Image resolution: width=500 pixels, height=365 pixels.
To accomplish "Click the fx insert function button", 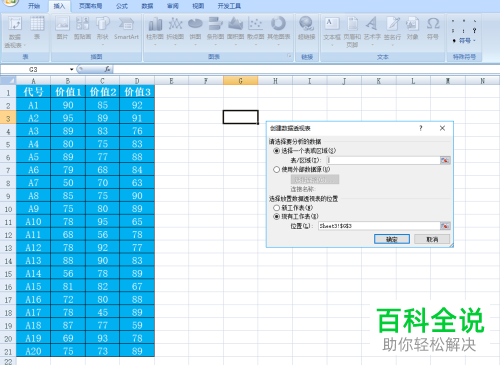I will (x=107, y=69).
